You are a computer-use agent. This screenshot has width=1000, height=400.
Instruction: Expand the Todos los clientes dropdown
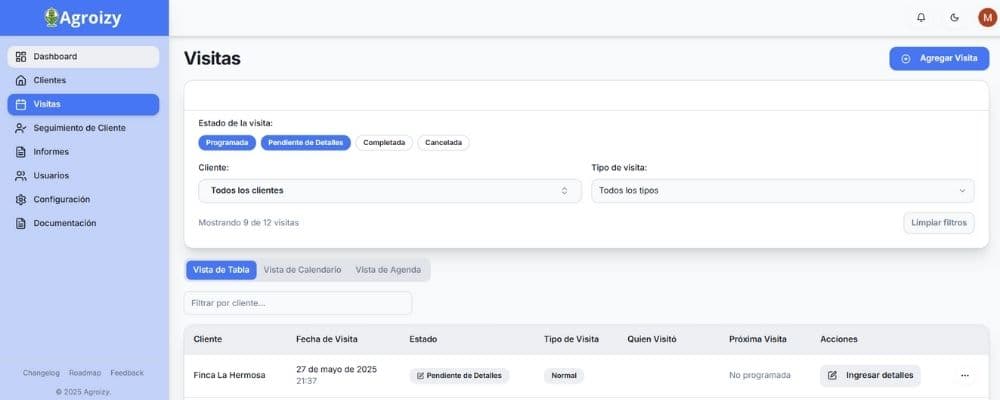390,190
